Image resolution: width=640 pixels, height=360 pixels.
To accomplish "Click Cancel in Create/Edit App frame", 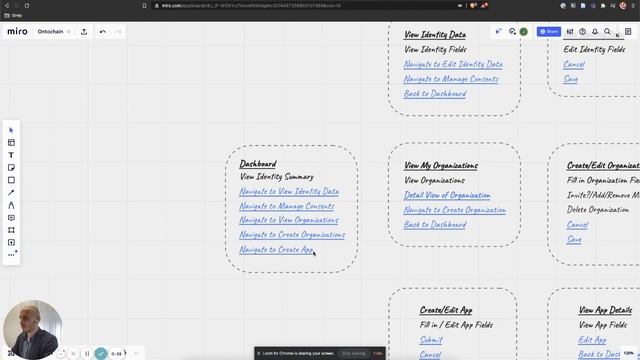I will pyautogui.click(x=430, y=354).
